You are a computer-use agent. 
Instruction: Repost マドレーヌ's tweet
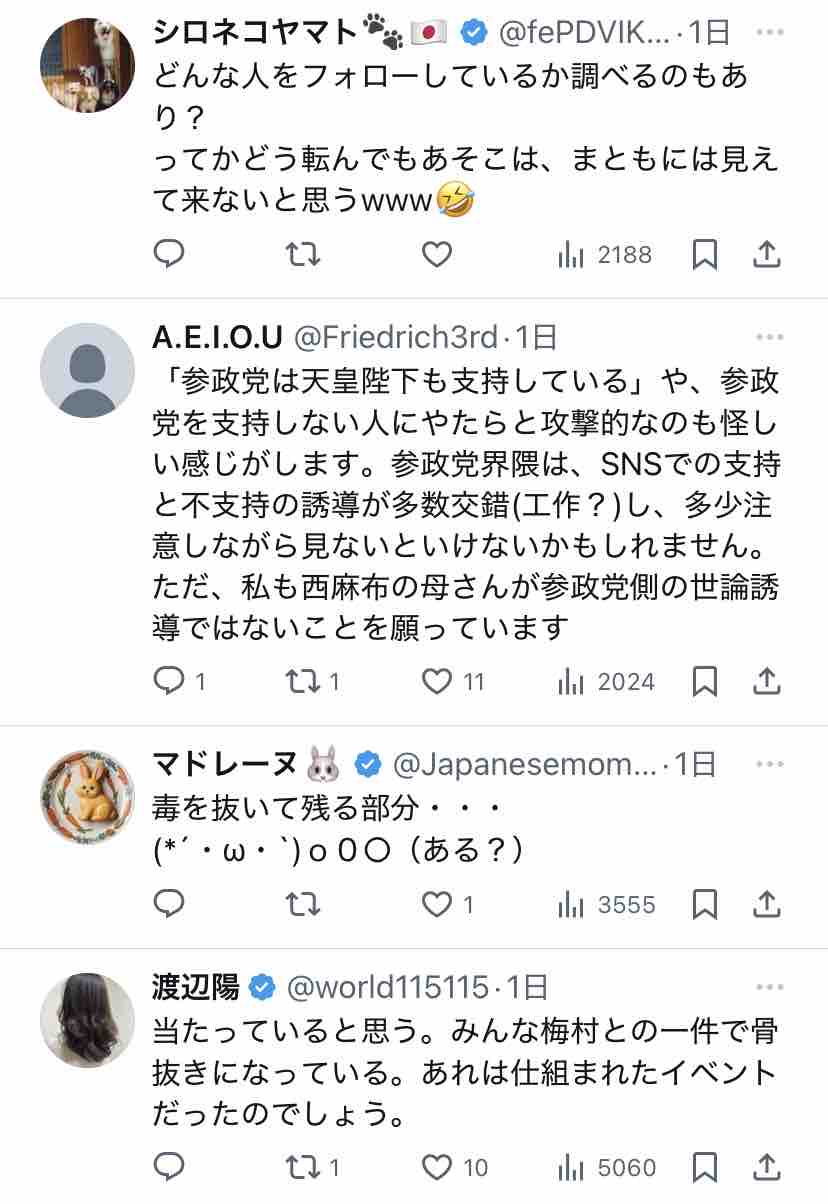point(303,905)
